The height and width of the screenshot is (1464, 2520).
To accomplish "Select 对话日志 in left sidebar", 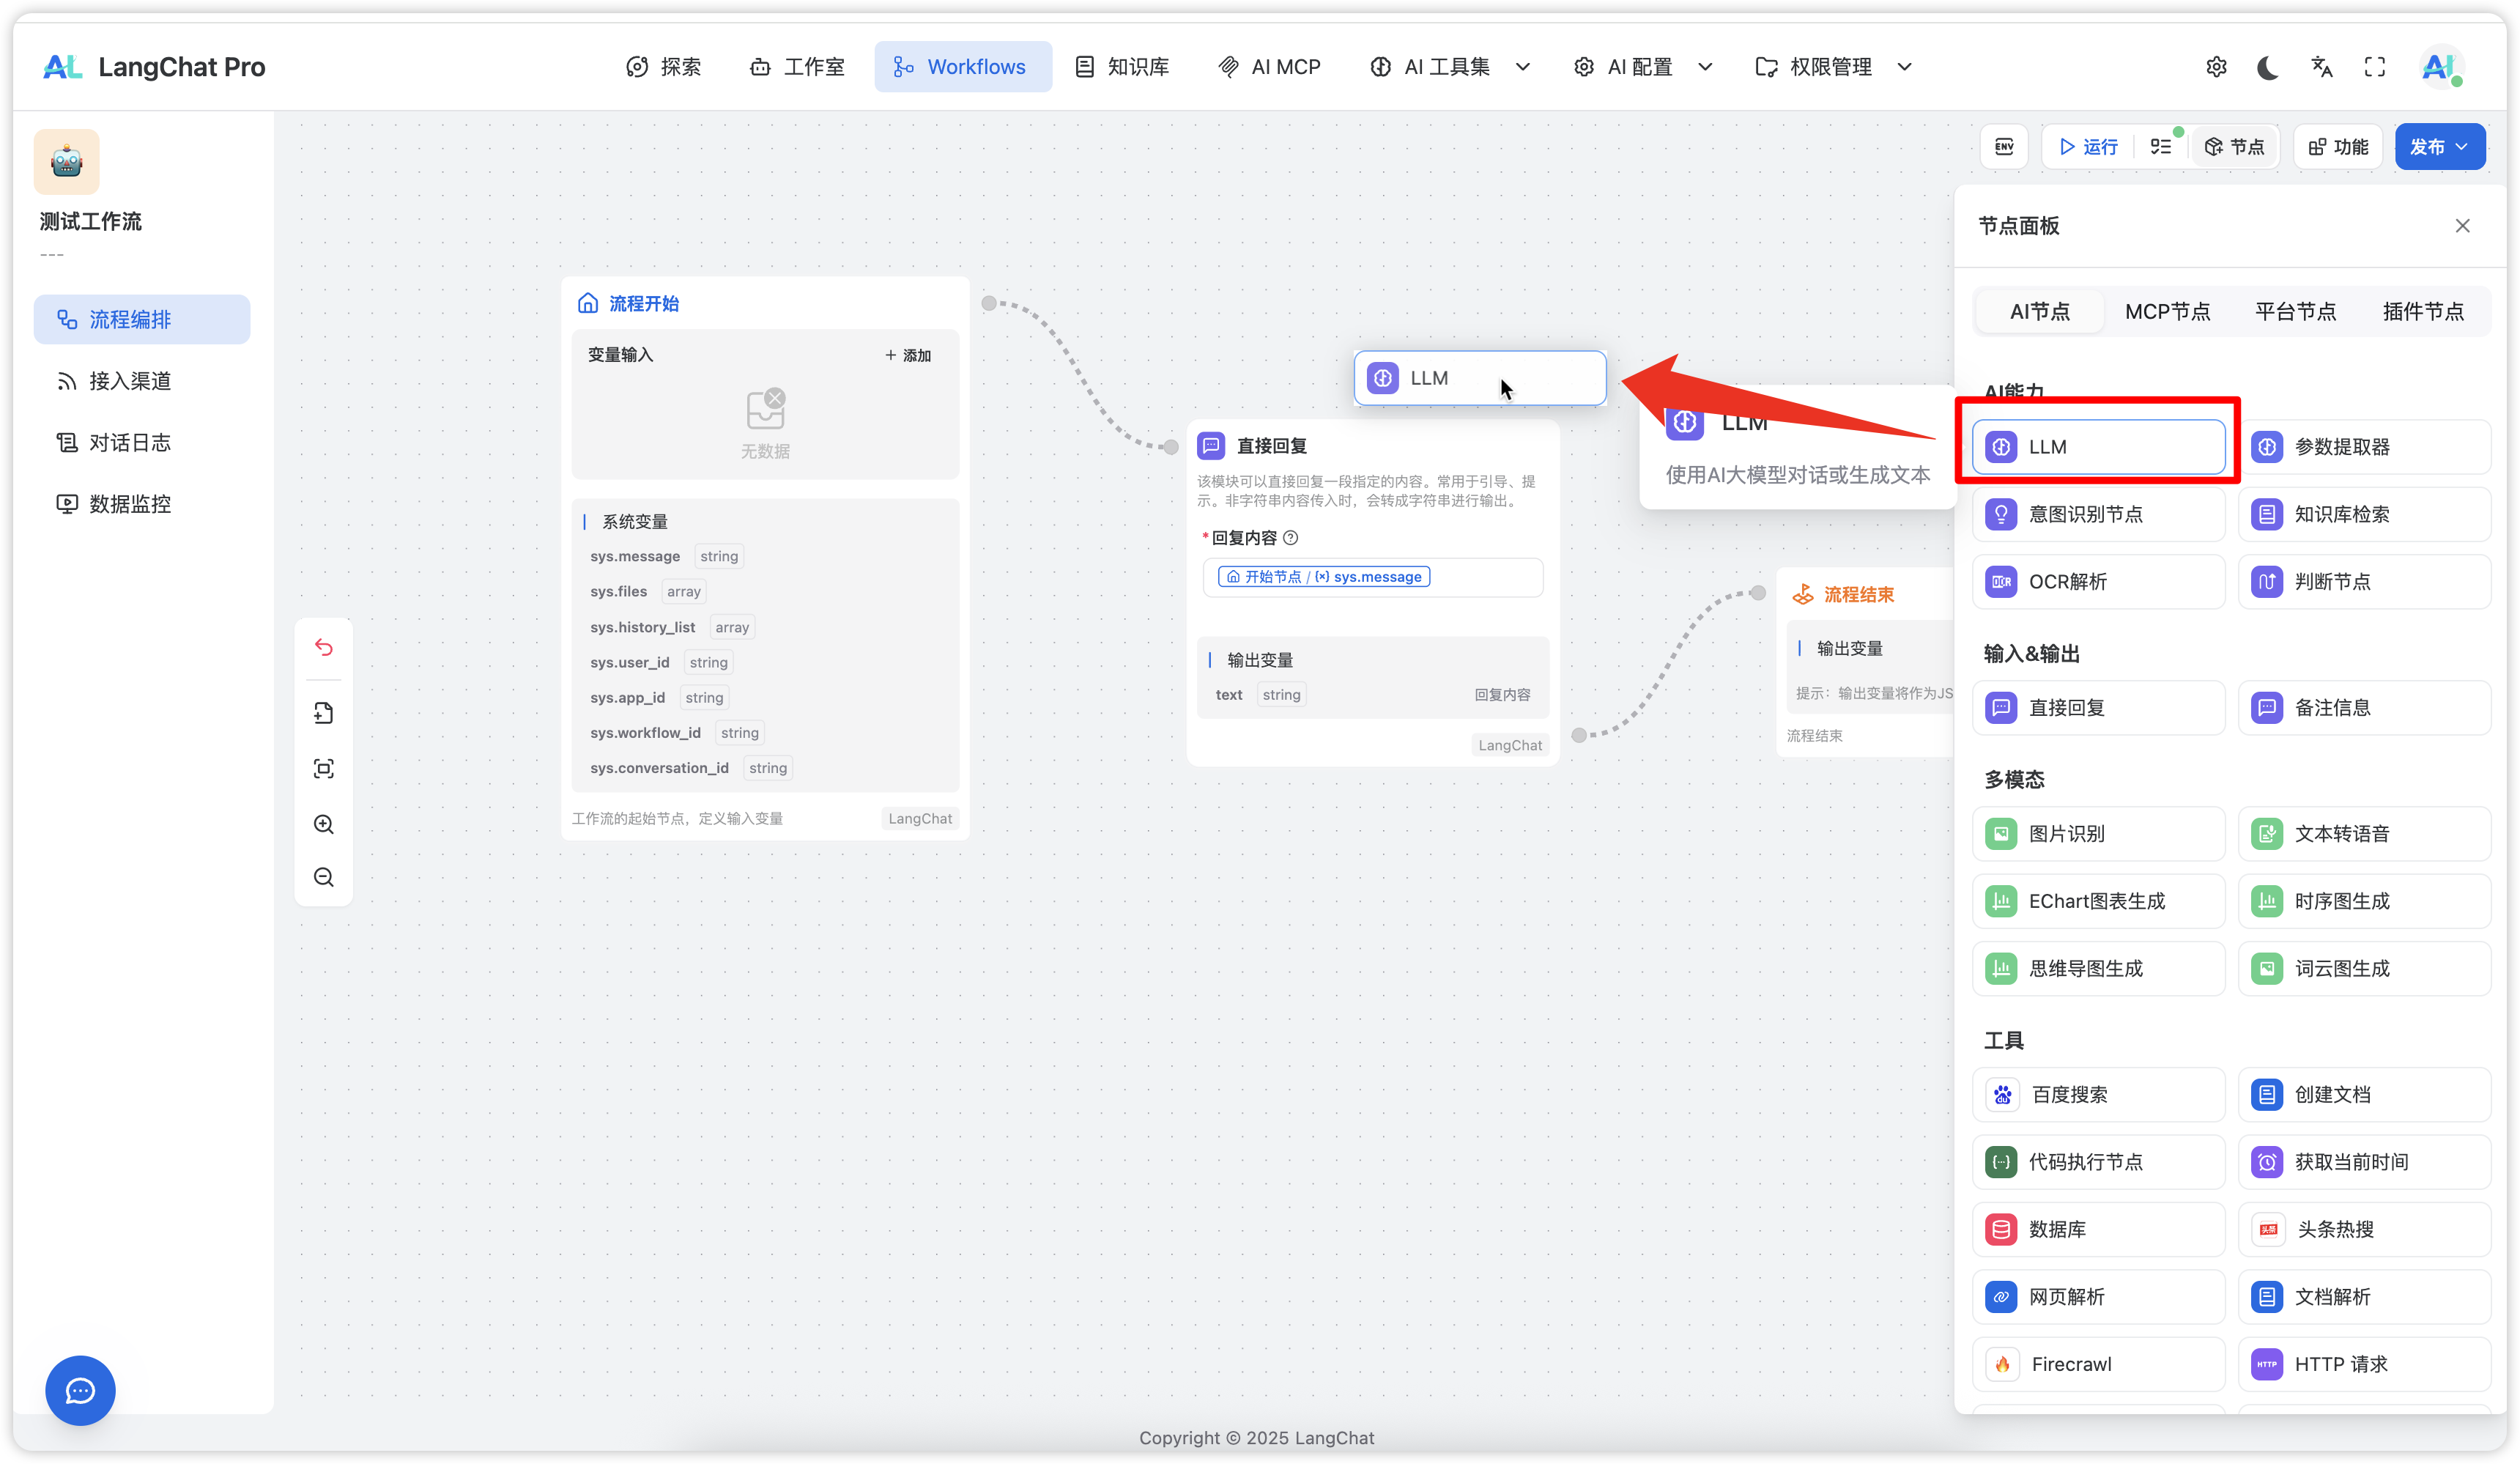I will point(130,442).
